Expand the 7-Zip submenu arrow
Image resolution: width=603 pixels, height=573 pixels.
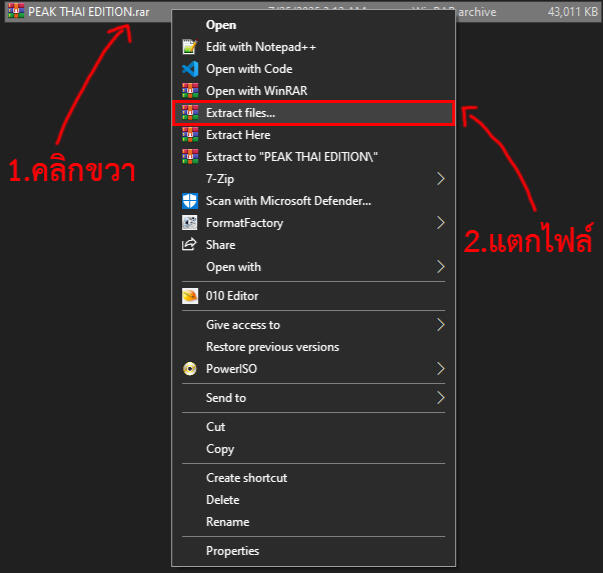click(441, 179)
